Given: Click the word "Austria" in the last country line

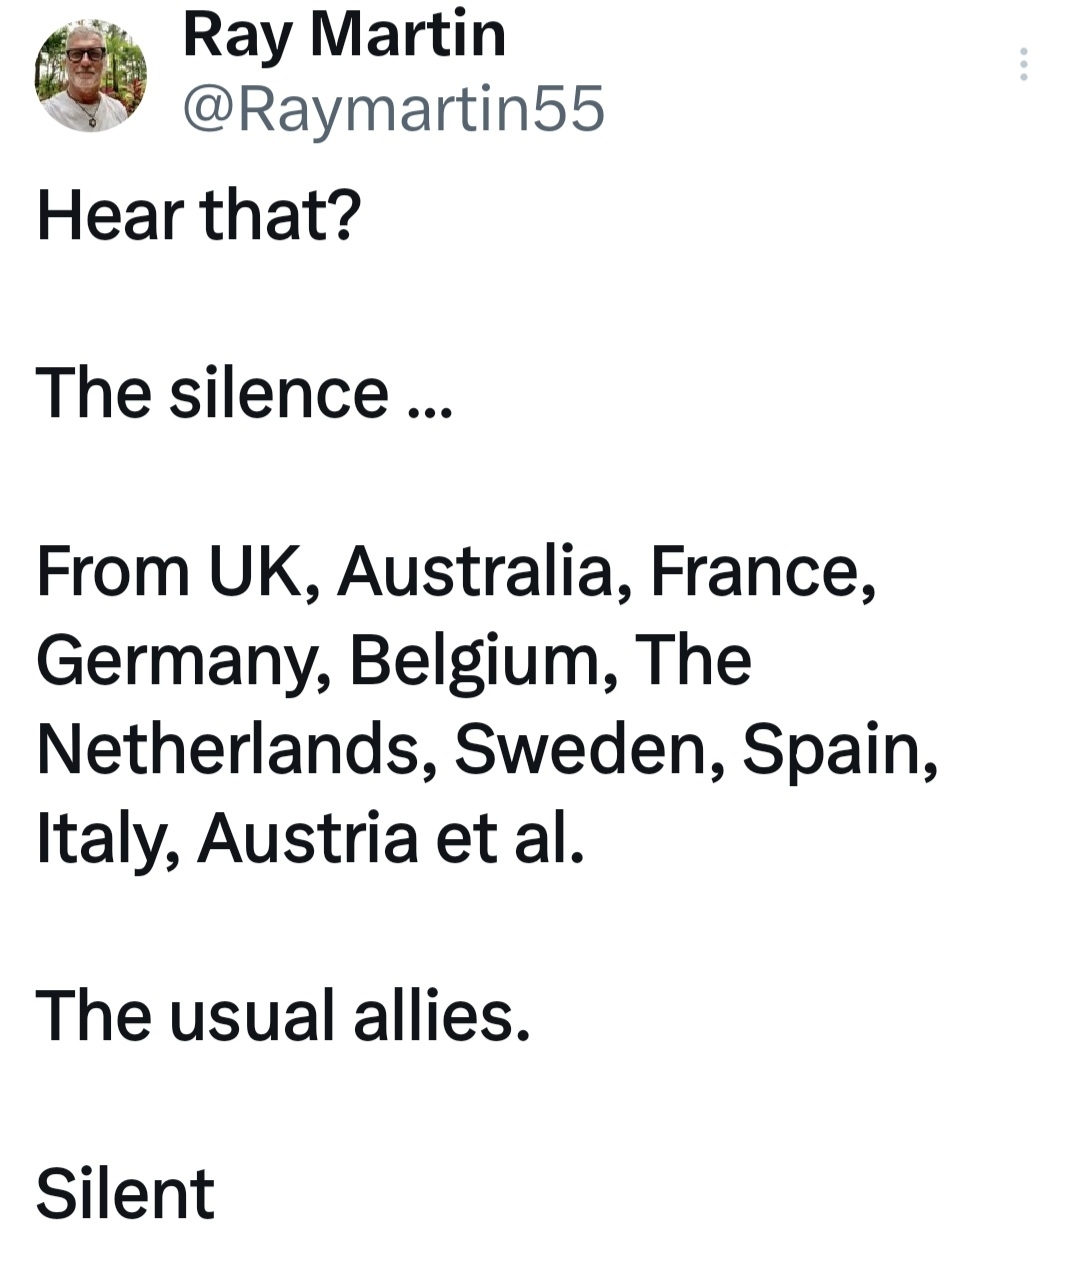Looking at the screenshot, I should tap(307, 838).
